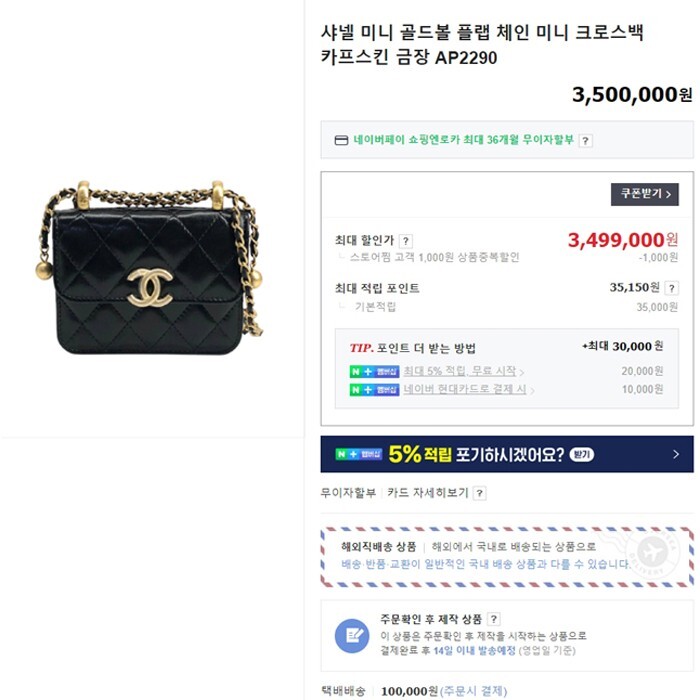Select the 무이자할부 tab
The height and width of the screenshot is (700, 700).
pos(348,493)
